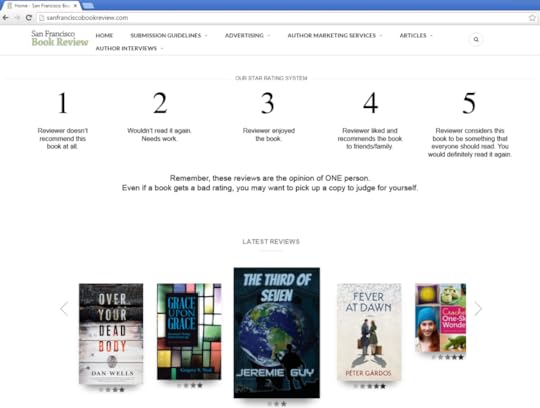Open the ARTICLES menu
The image size is (540, 408).
coord(413,35)
